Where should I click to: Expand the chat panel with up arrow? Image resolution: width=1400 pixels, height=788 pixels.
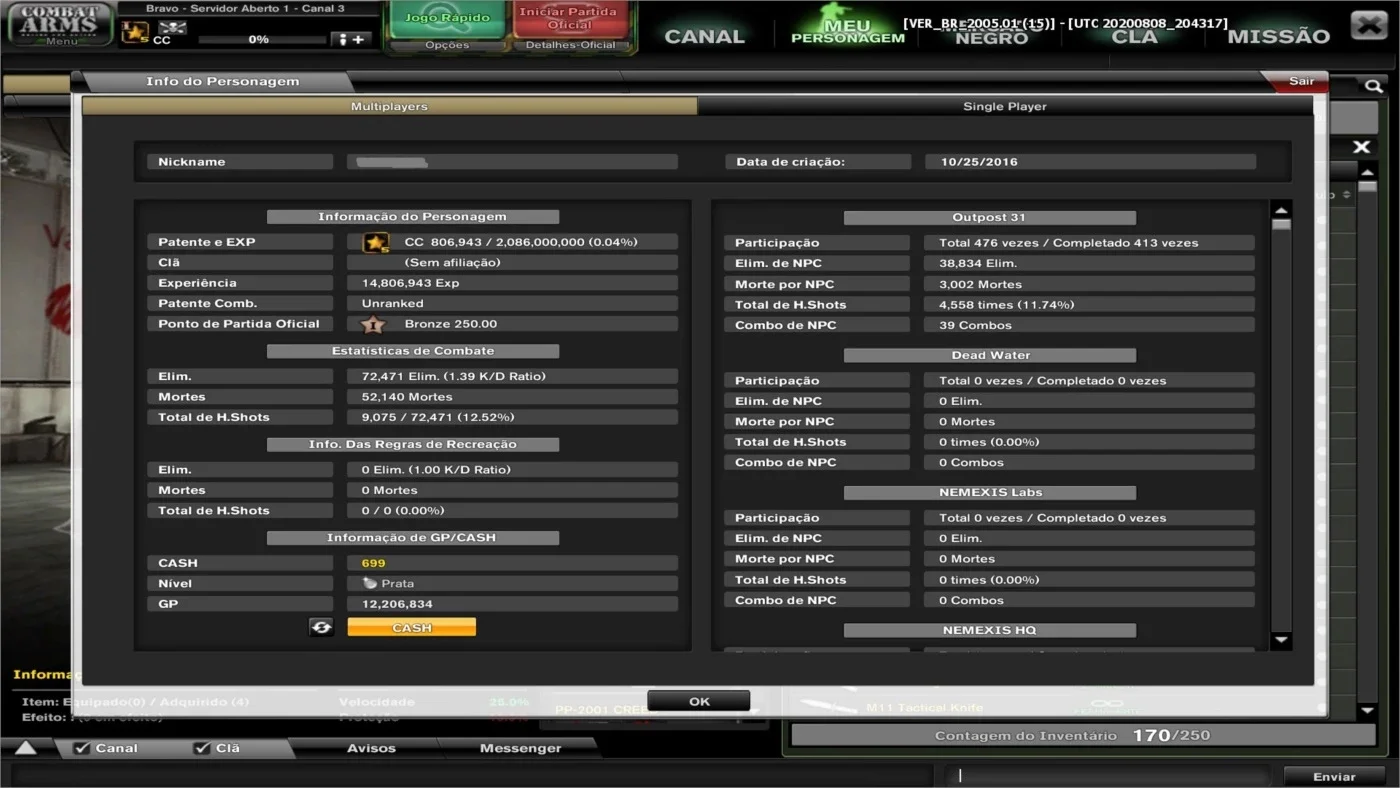(26, 748)
